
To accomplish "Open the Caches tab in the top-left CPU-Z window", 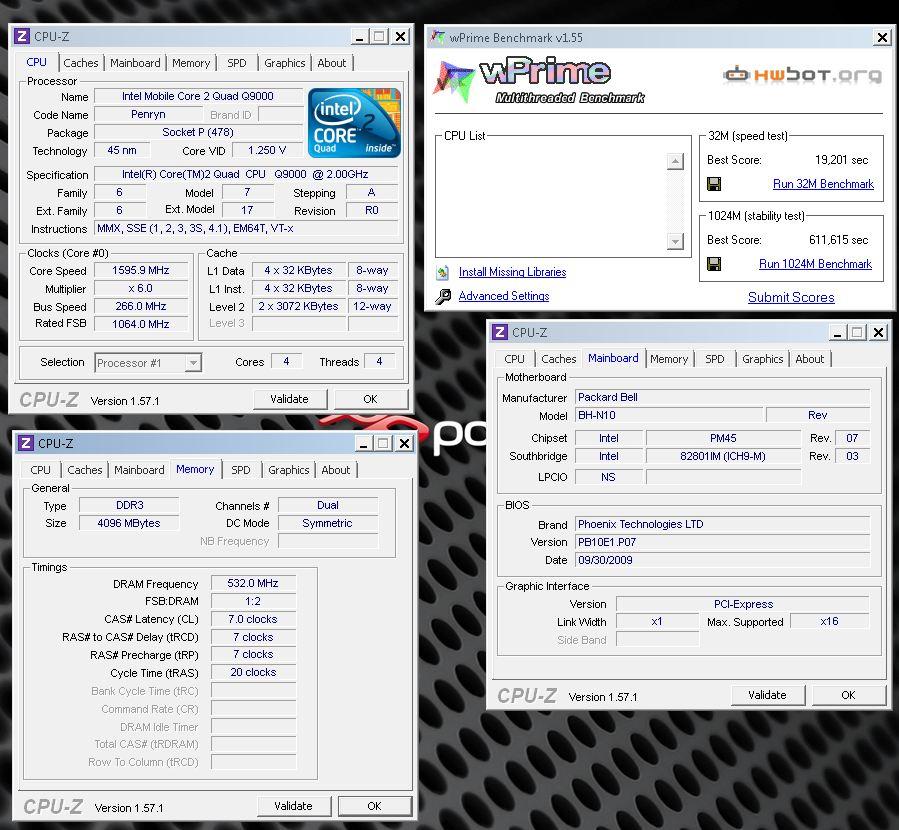I will tap(81, 63).
